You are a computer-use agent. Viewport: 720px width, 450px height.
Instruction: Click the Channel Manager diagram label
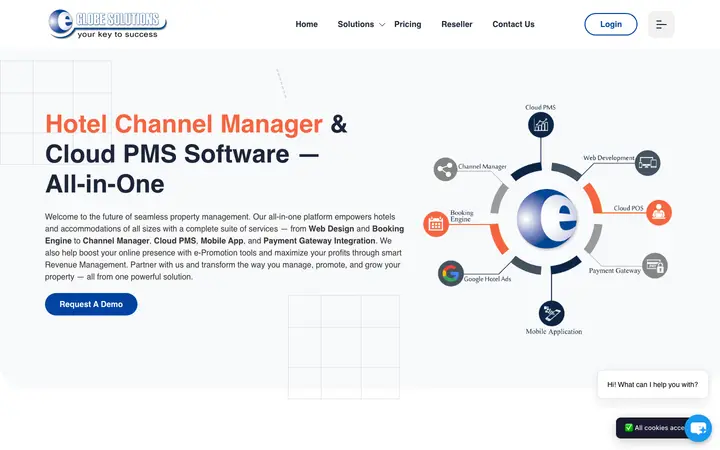(482, 166)
